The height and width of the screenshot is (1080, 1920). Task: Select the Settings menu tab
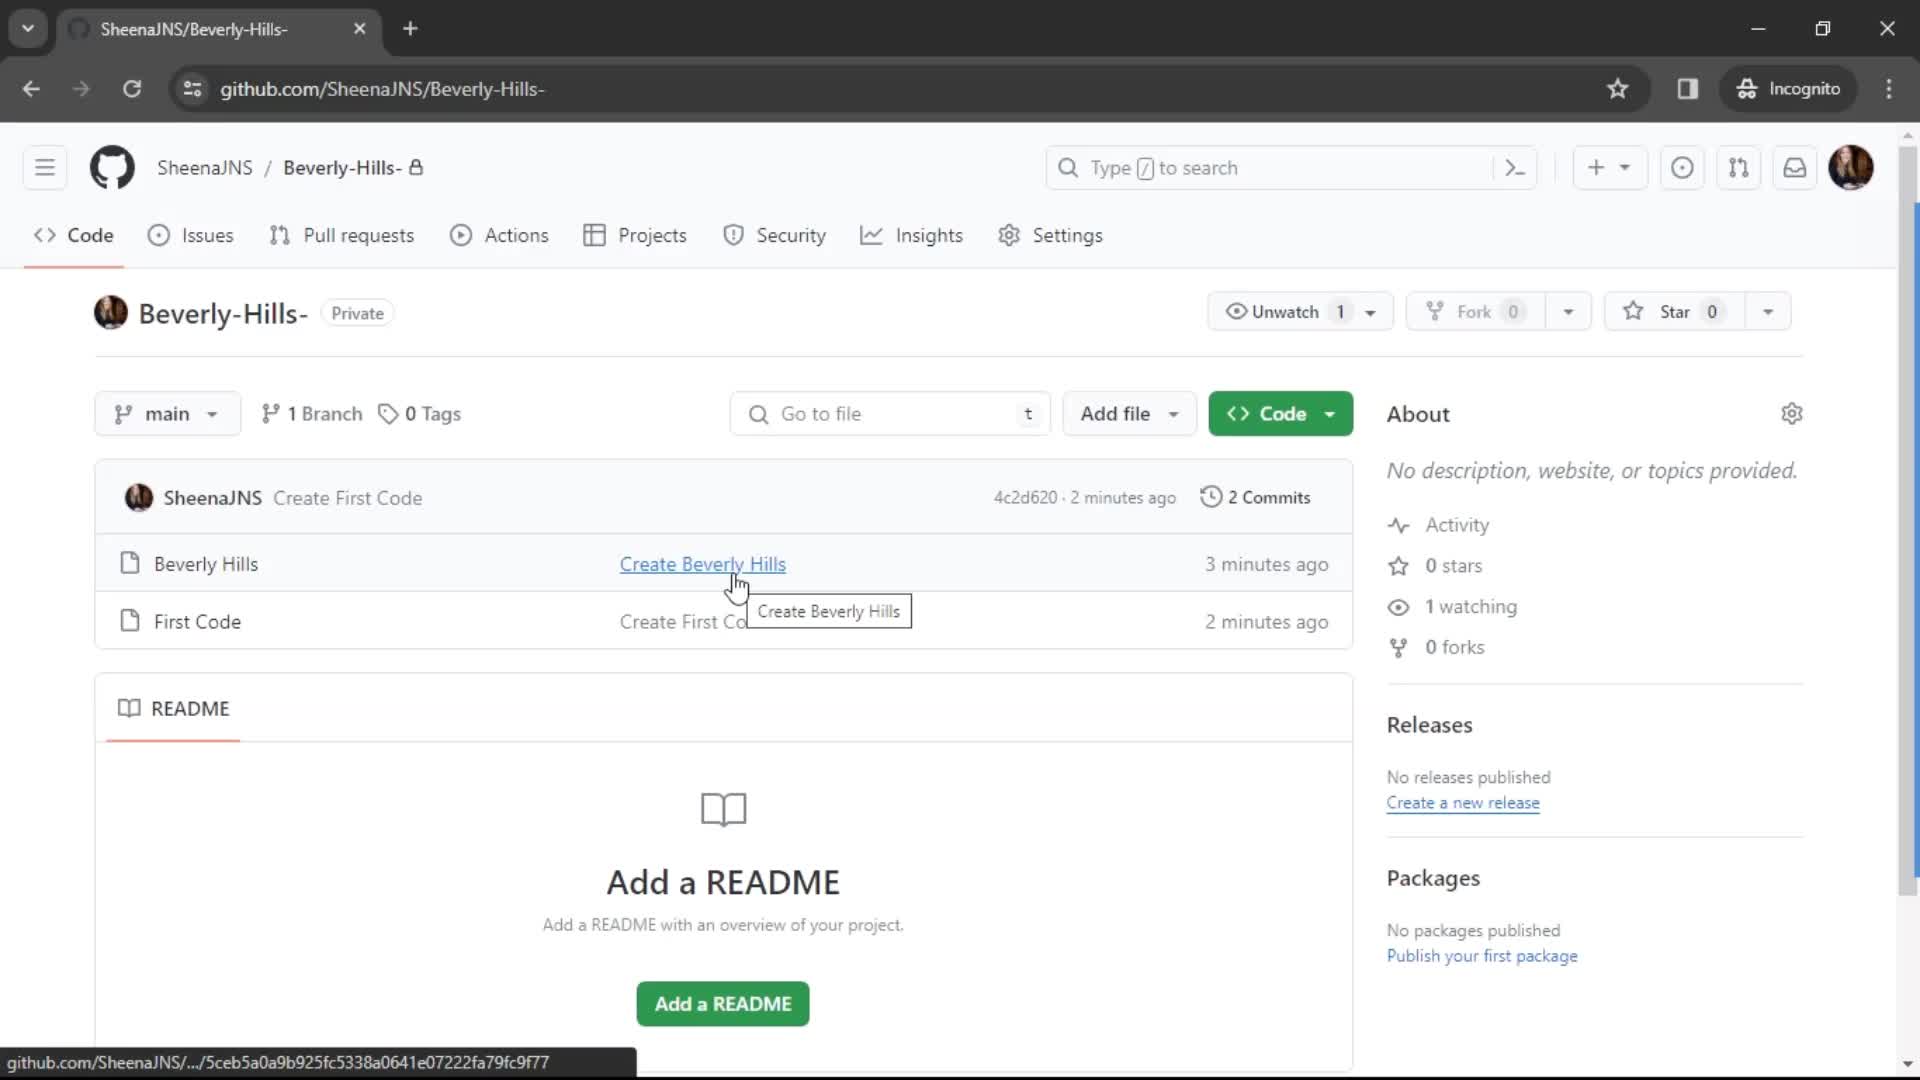point(1068,235)
